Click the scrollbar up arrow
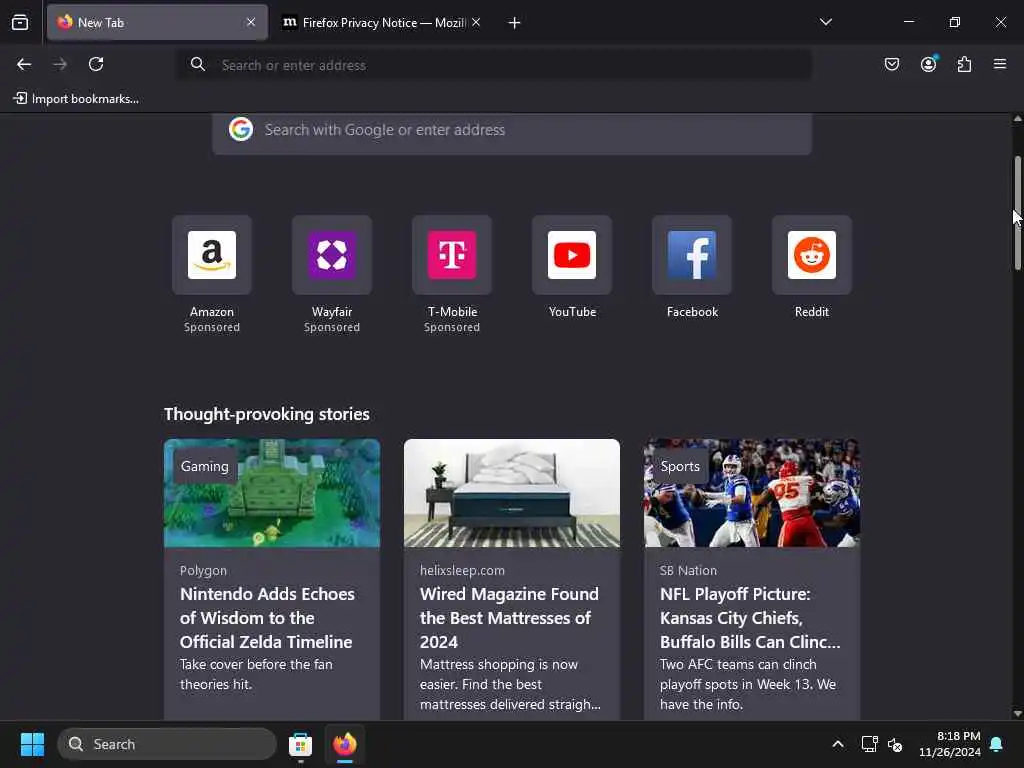Image resolution: width=1024 pixels, height=768 pixels. [x=1017, y=119]
